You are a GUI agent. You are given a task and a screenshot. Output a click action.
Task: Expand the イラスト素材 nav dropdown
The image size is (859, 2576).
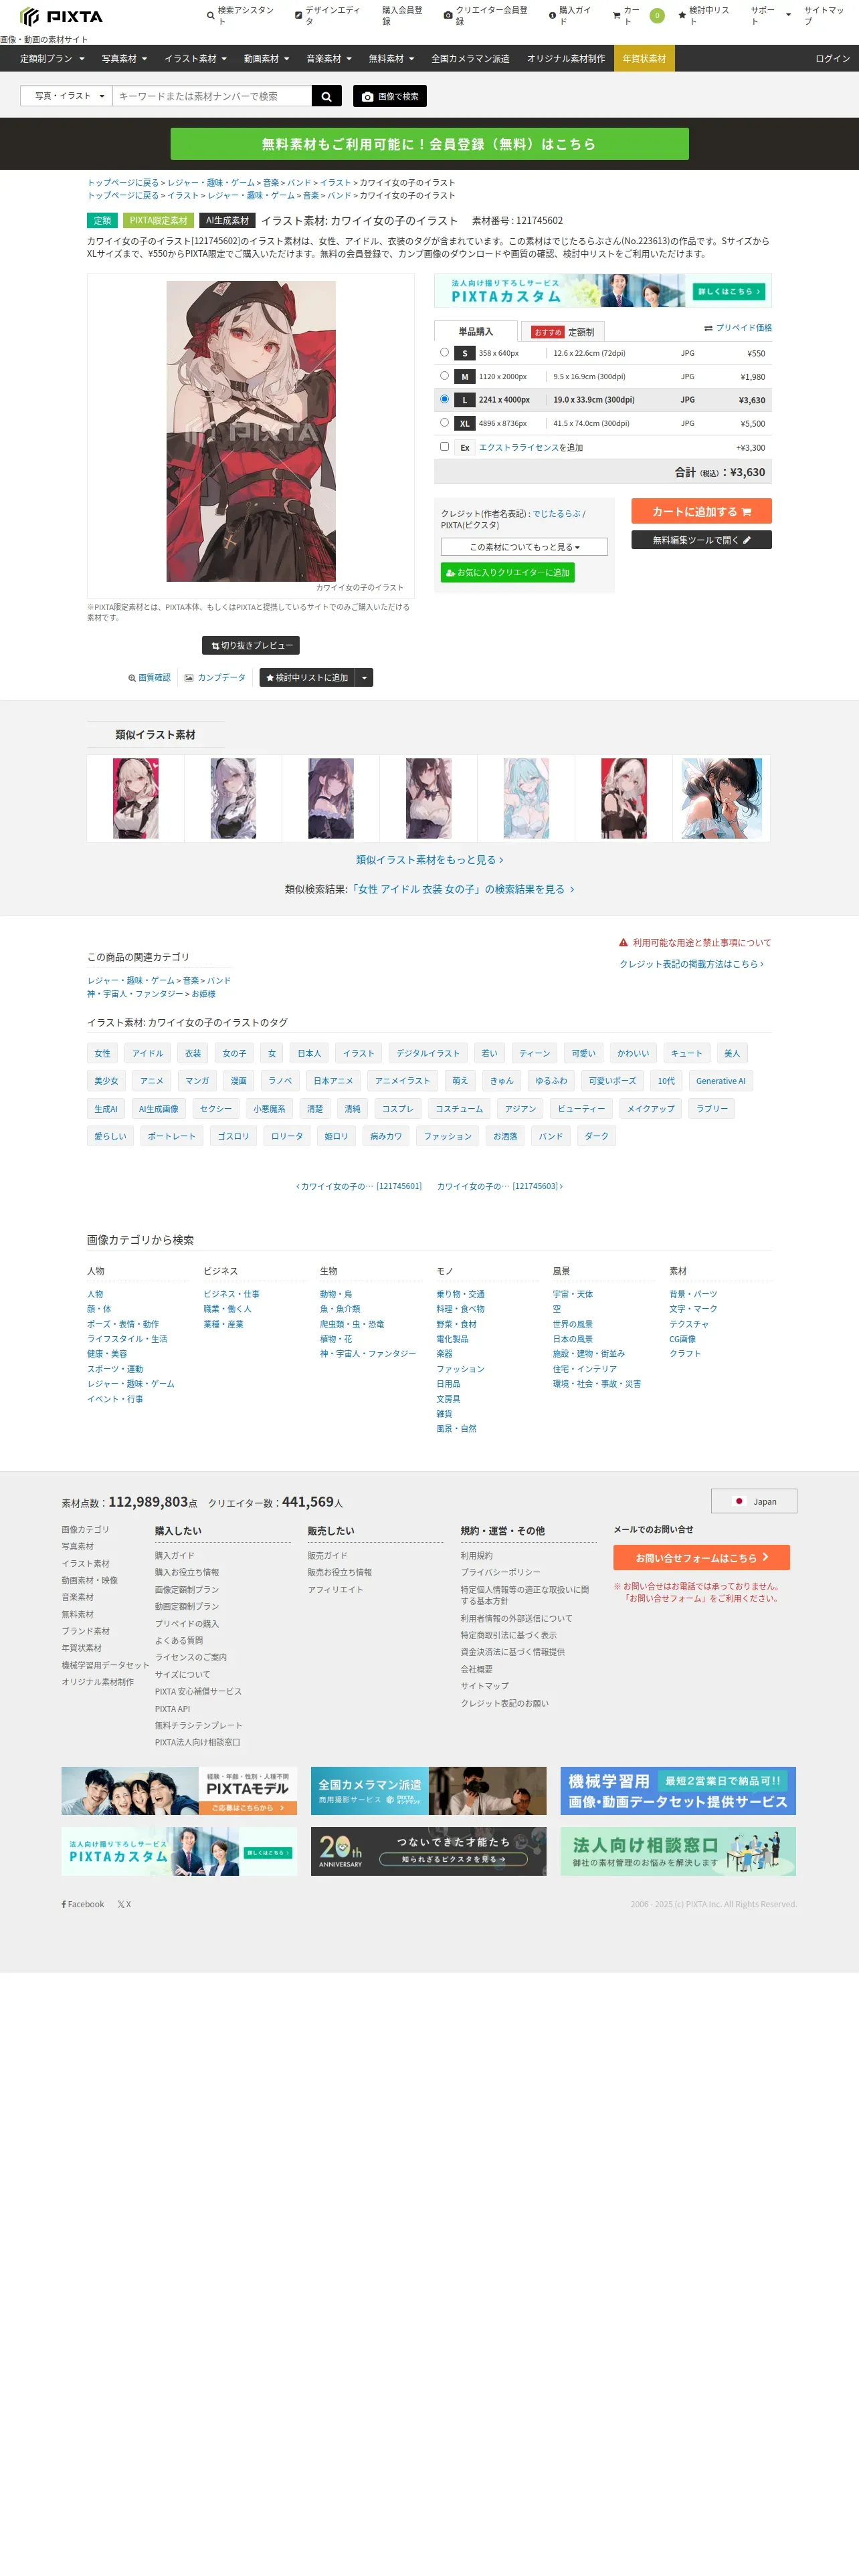click(x=195, y=59)
